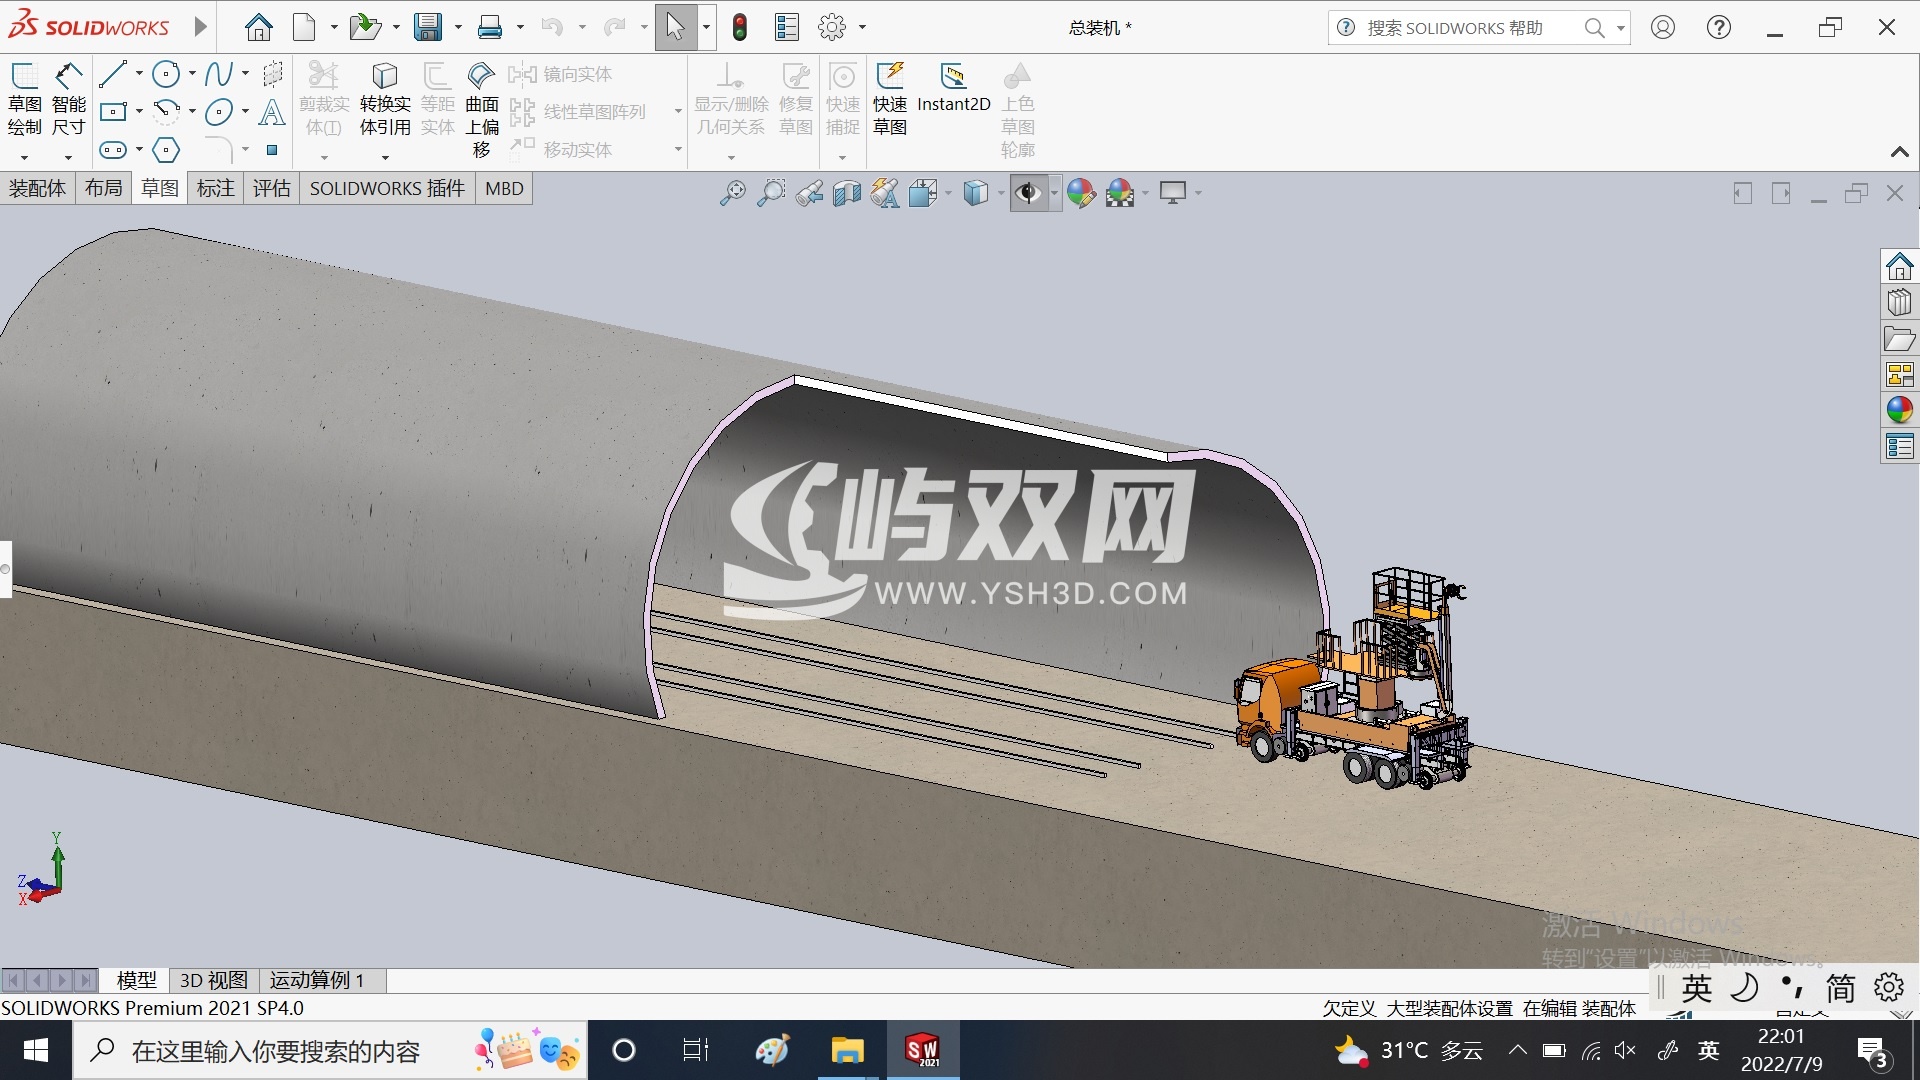The height and width of the screenshot is (1080, 1920).
Task: Click the Home icon in top toolbar
Action: pos(259,27)
